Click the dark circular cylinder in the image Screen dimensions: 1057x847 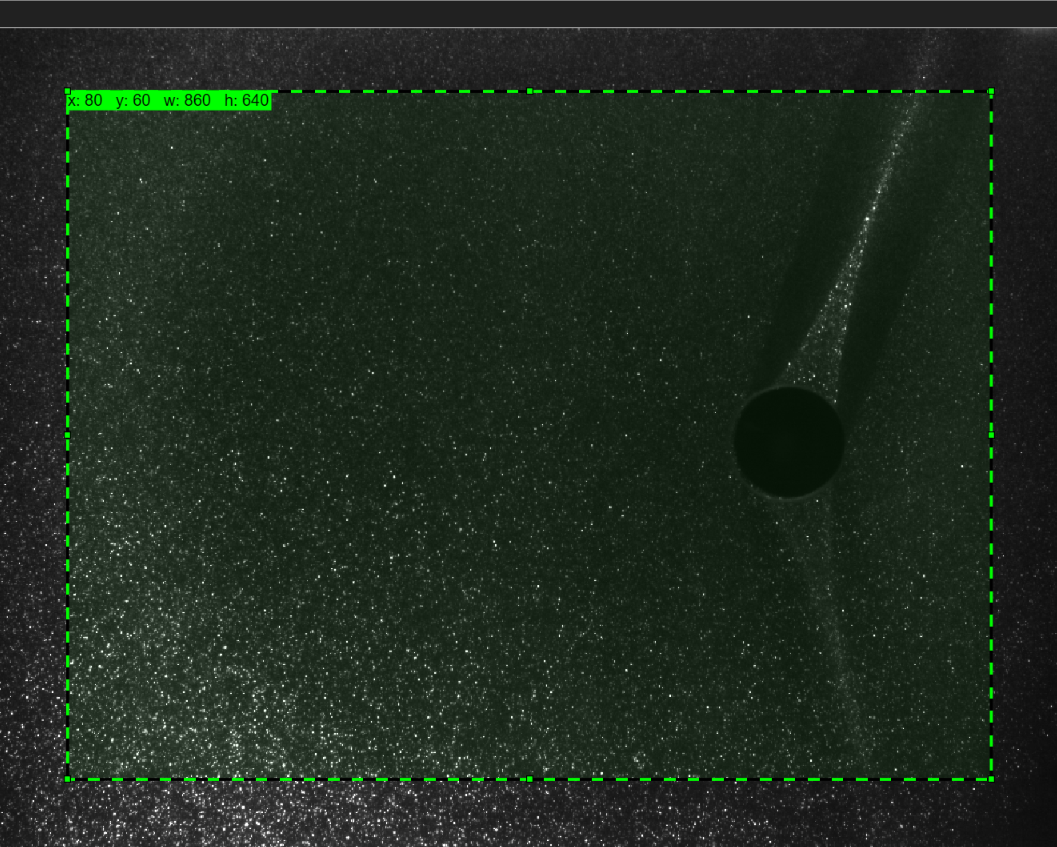[789, 442]
